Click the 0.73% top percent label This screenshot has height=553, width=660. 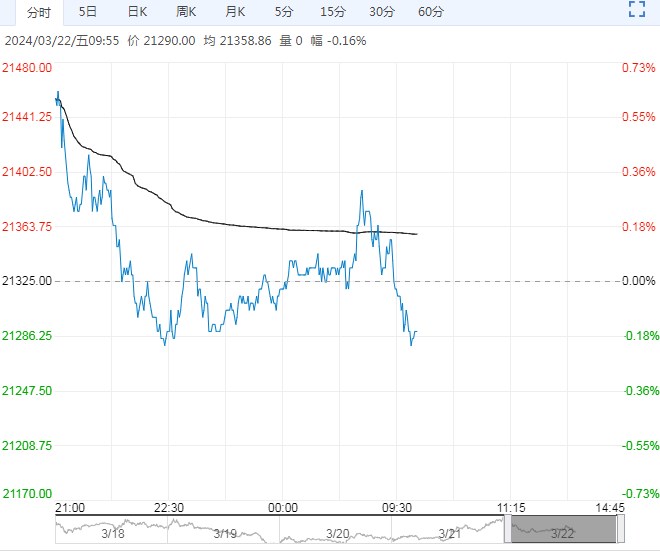click(639, 68)
